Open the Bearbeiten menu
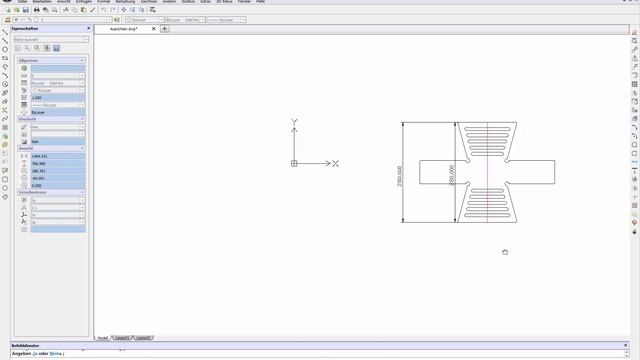Image resolution: width=640 pixels, height=360 pixels. pos(42,2)
